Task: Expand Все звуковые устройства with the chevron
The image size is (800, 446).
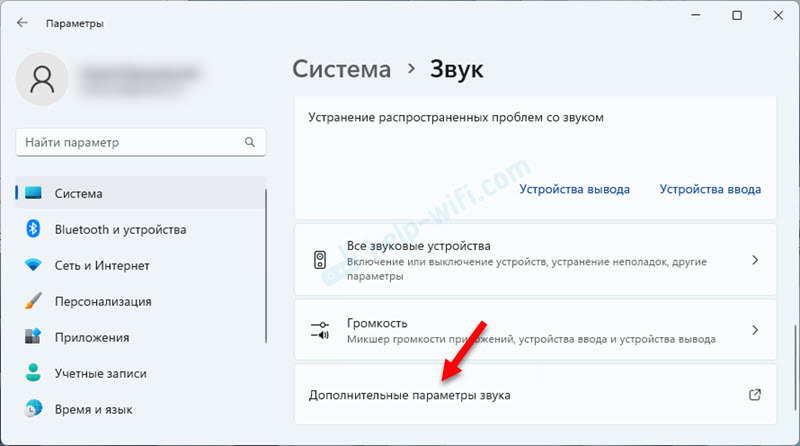Action: point(755,260)
